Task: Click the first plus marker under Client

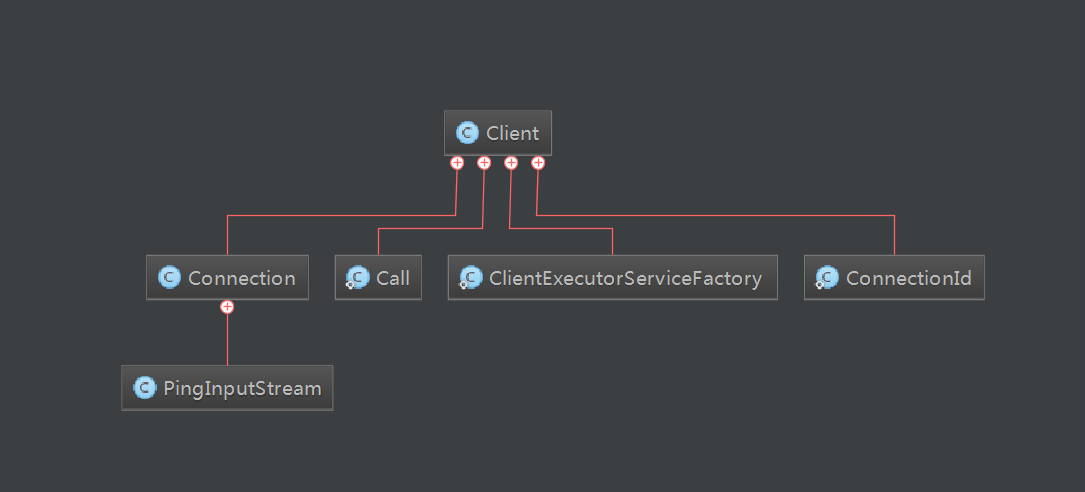Action: tap(457, 163)
